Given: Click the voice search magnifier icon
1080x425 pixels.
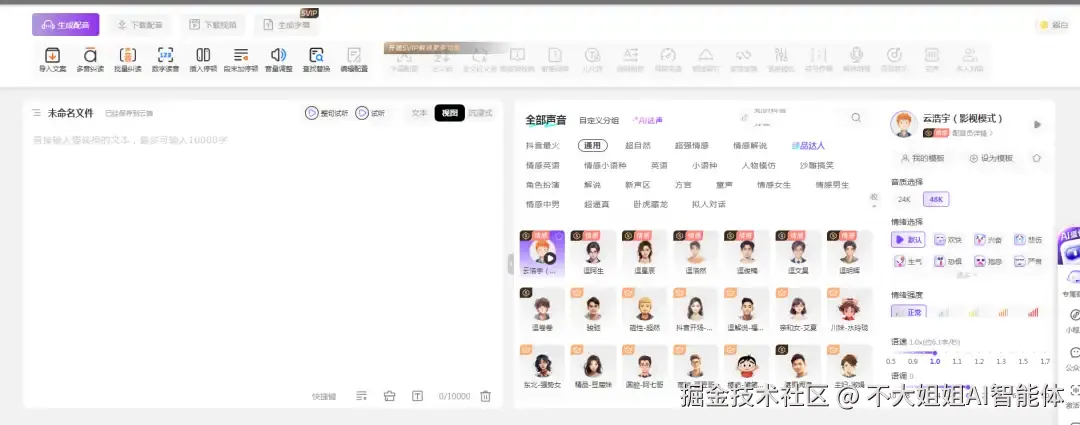Looking at the screenshot, I should tap(856, 118).
